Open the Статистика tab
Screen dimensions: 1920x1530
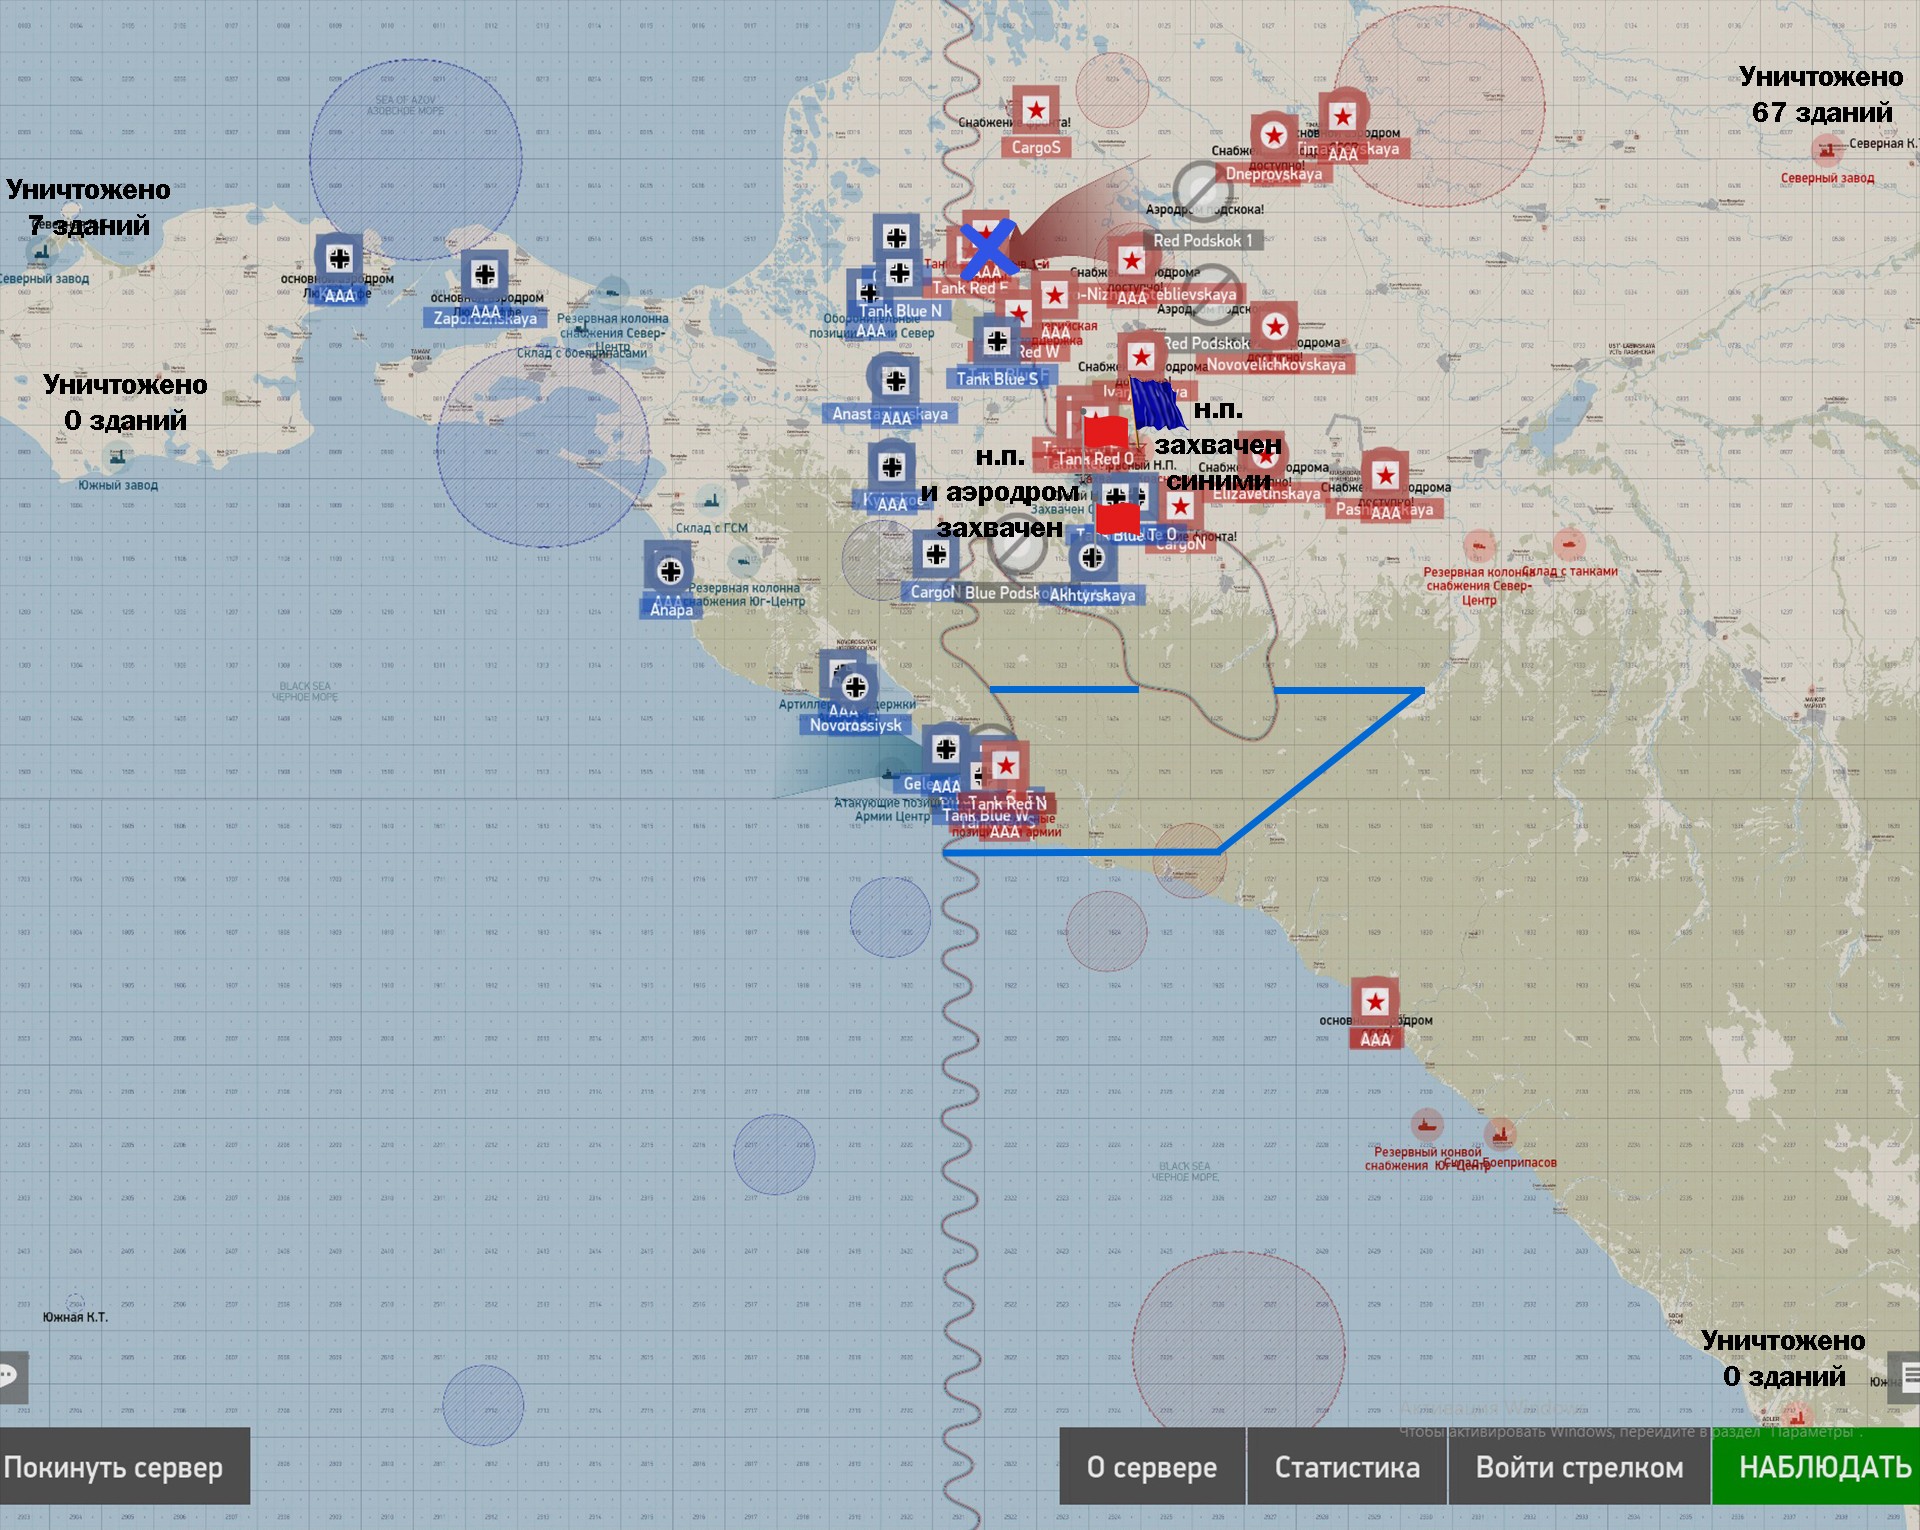1346,1467
